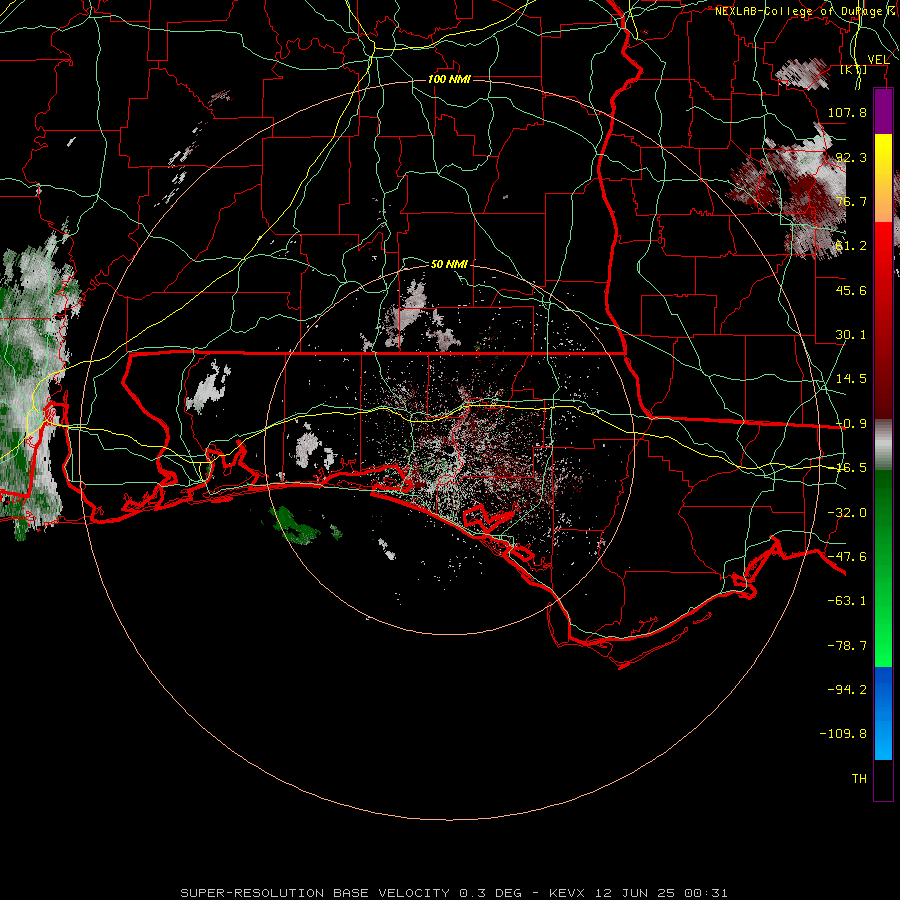The width and height of the screenshot is (900, 900).
Task: Select the -47.6 value on velocity scale
Action: 847,557
